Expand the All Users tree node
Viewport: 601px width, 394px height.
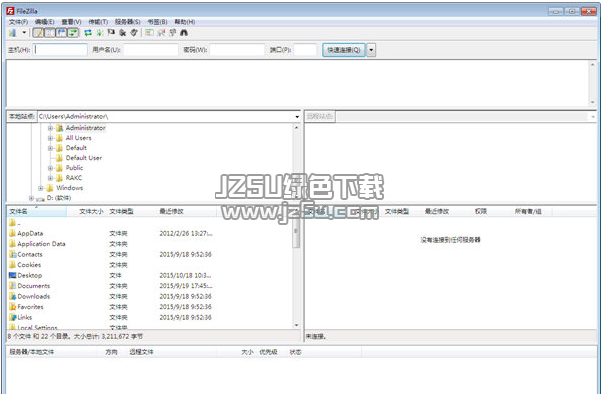click(x=50, y=138)
